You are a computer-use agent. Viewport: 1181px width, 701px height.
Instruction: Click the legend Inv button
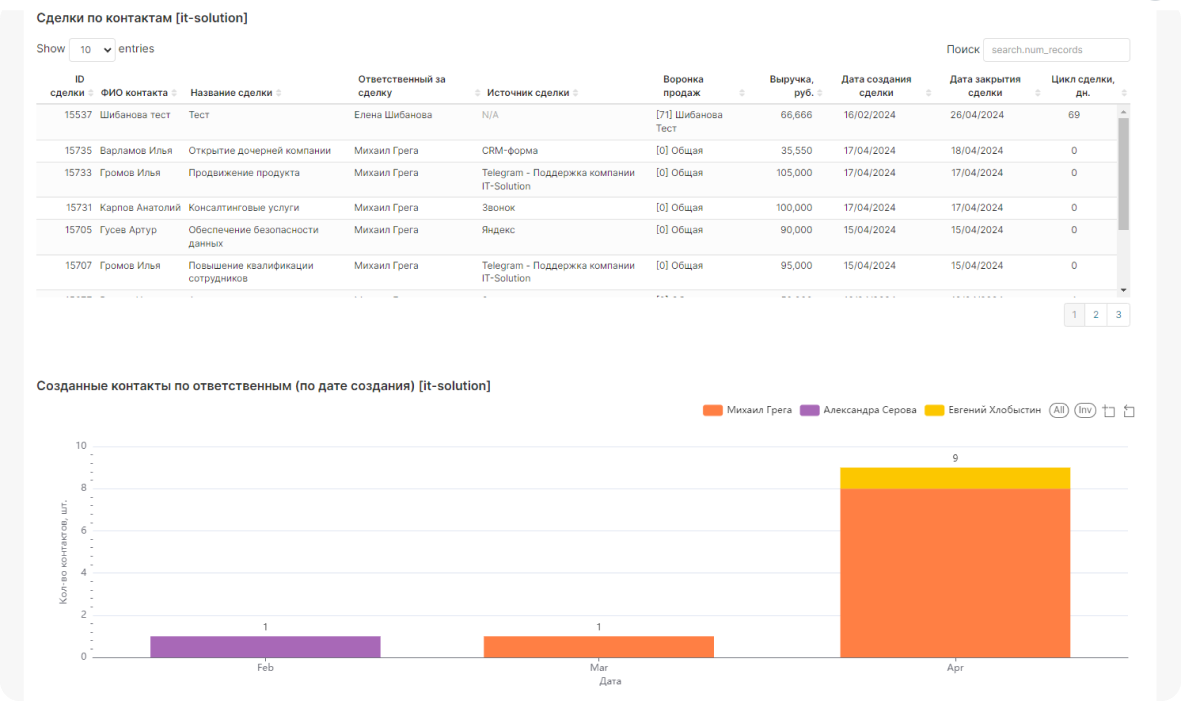click(1085, 410)
